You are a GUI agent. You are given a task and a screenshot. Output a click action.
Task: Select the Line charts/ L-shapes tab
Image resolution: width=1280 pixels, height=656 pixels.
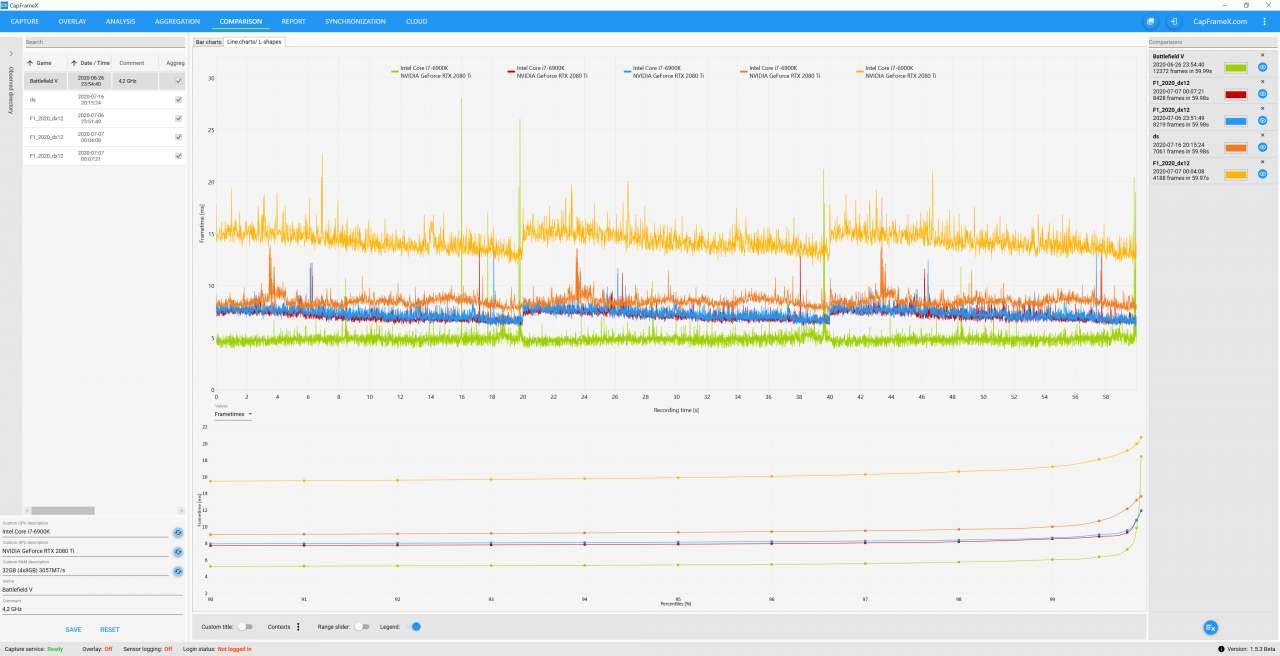[254, 42]
